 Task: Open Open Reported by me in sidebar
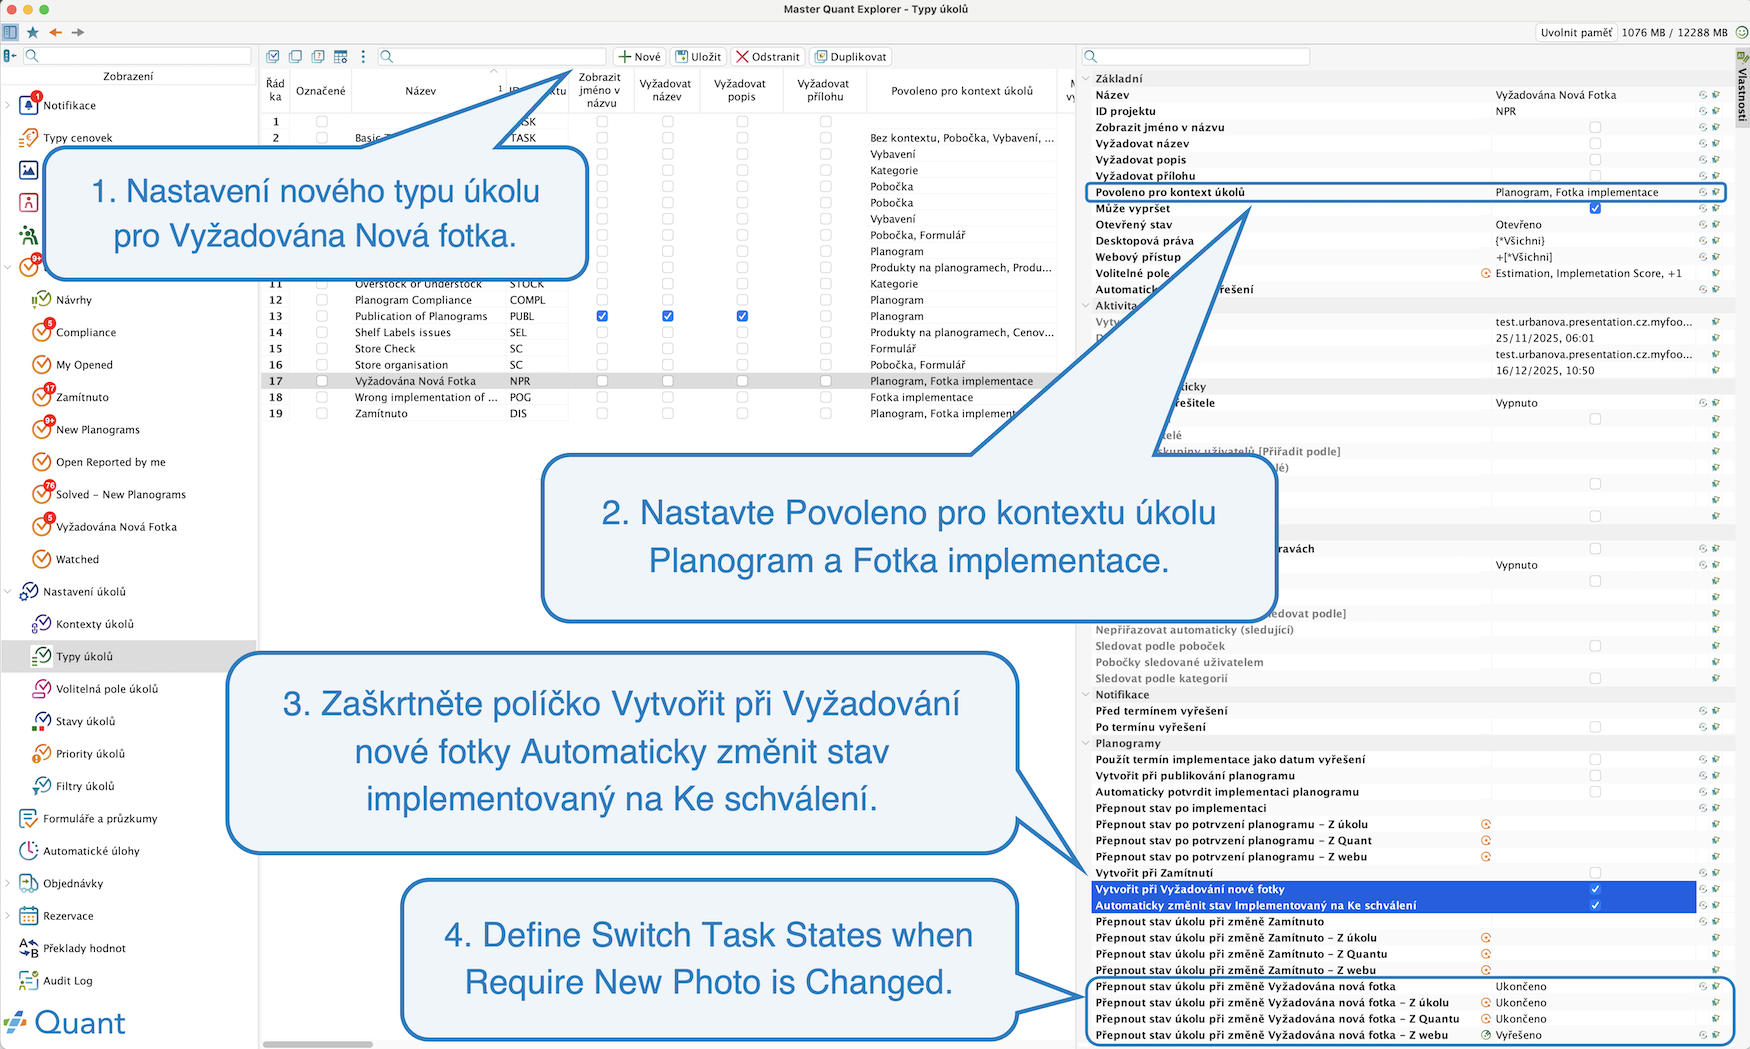point(111,462)
